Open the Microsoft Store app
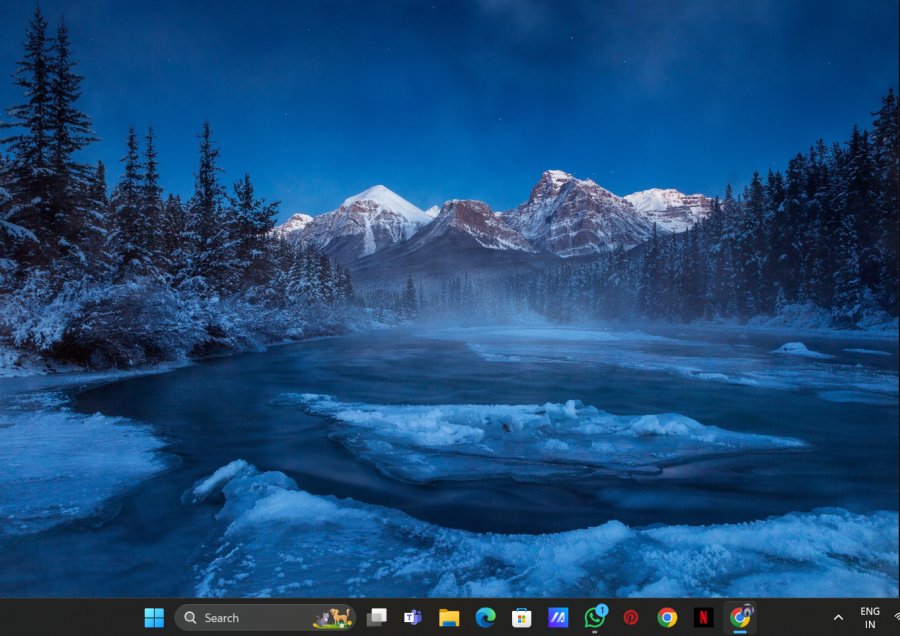 pyautogui.click(x=521, y=618)
